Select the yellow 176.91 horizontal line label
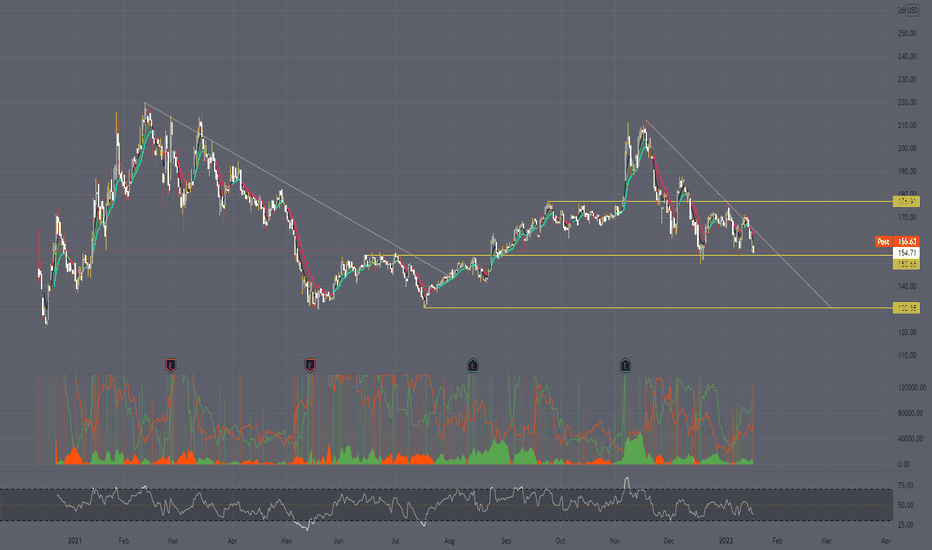 (906, 202)
